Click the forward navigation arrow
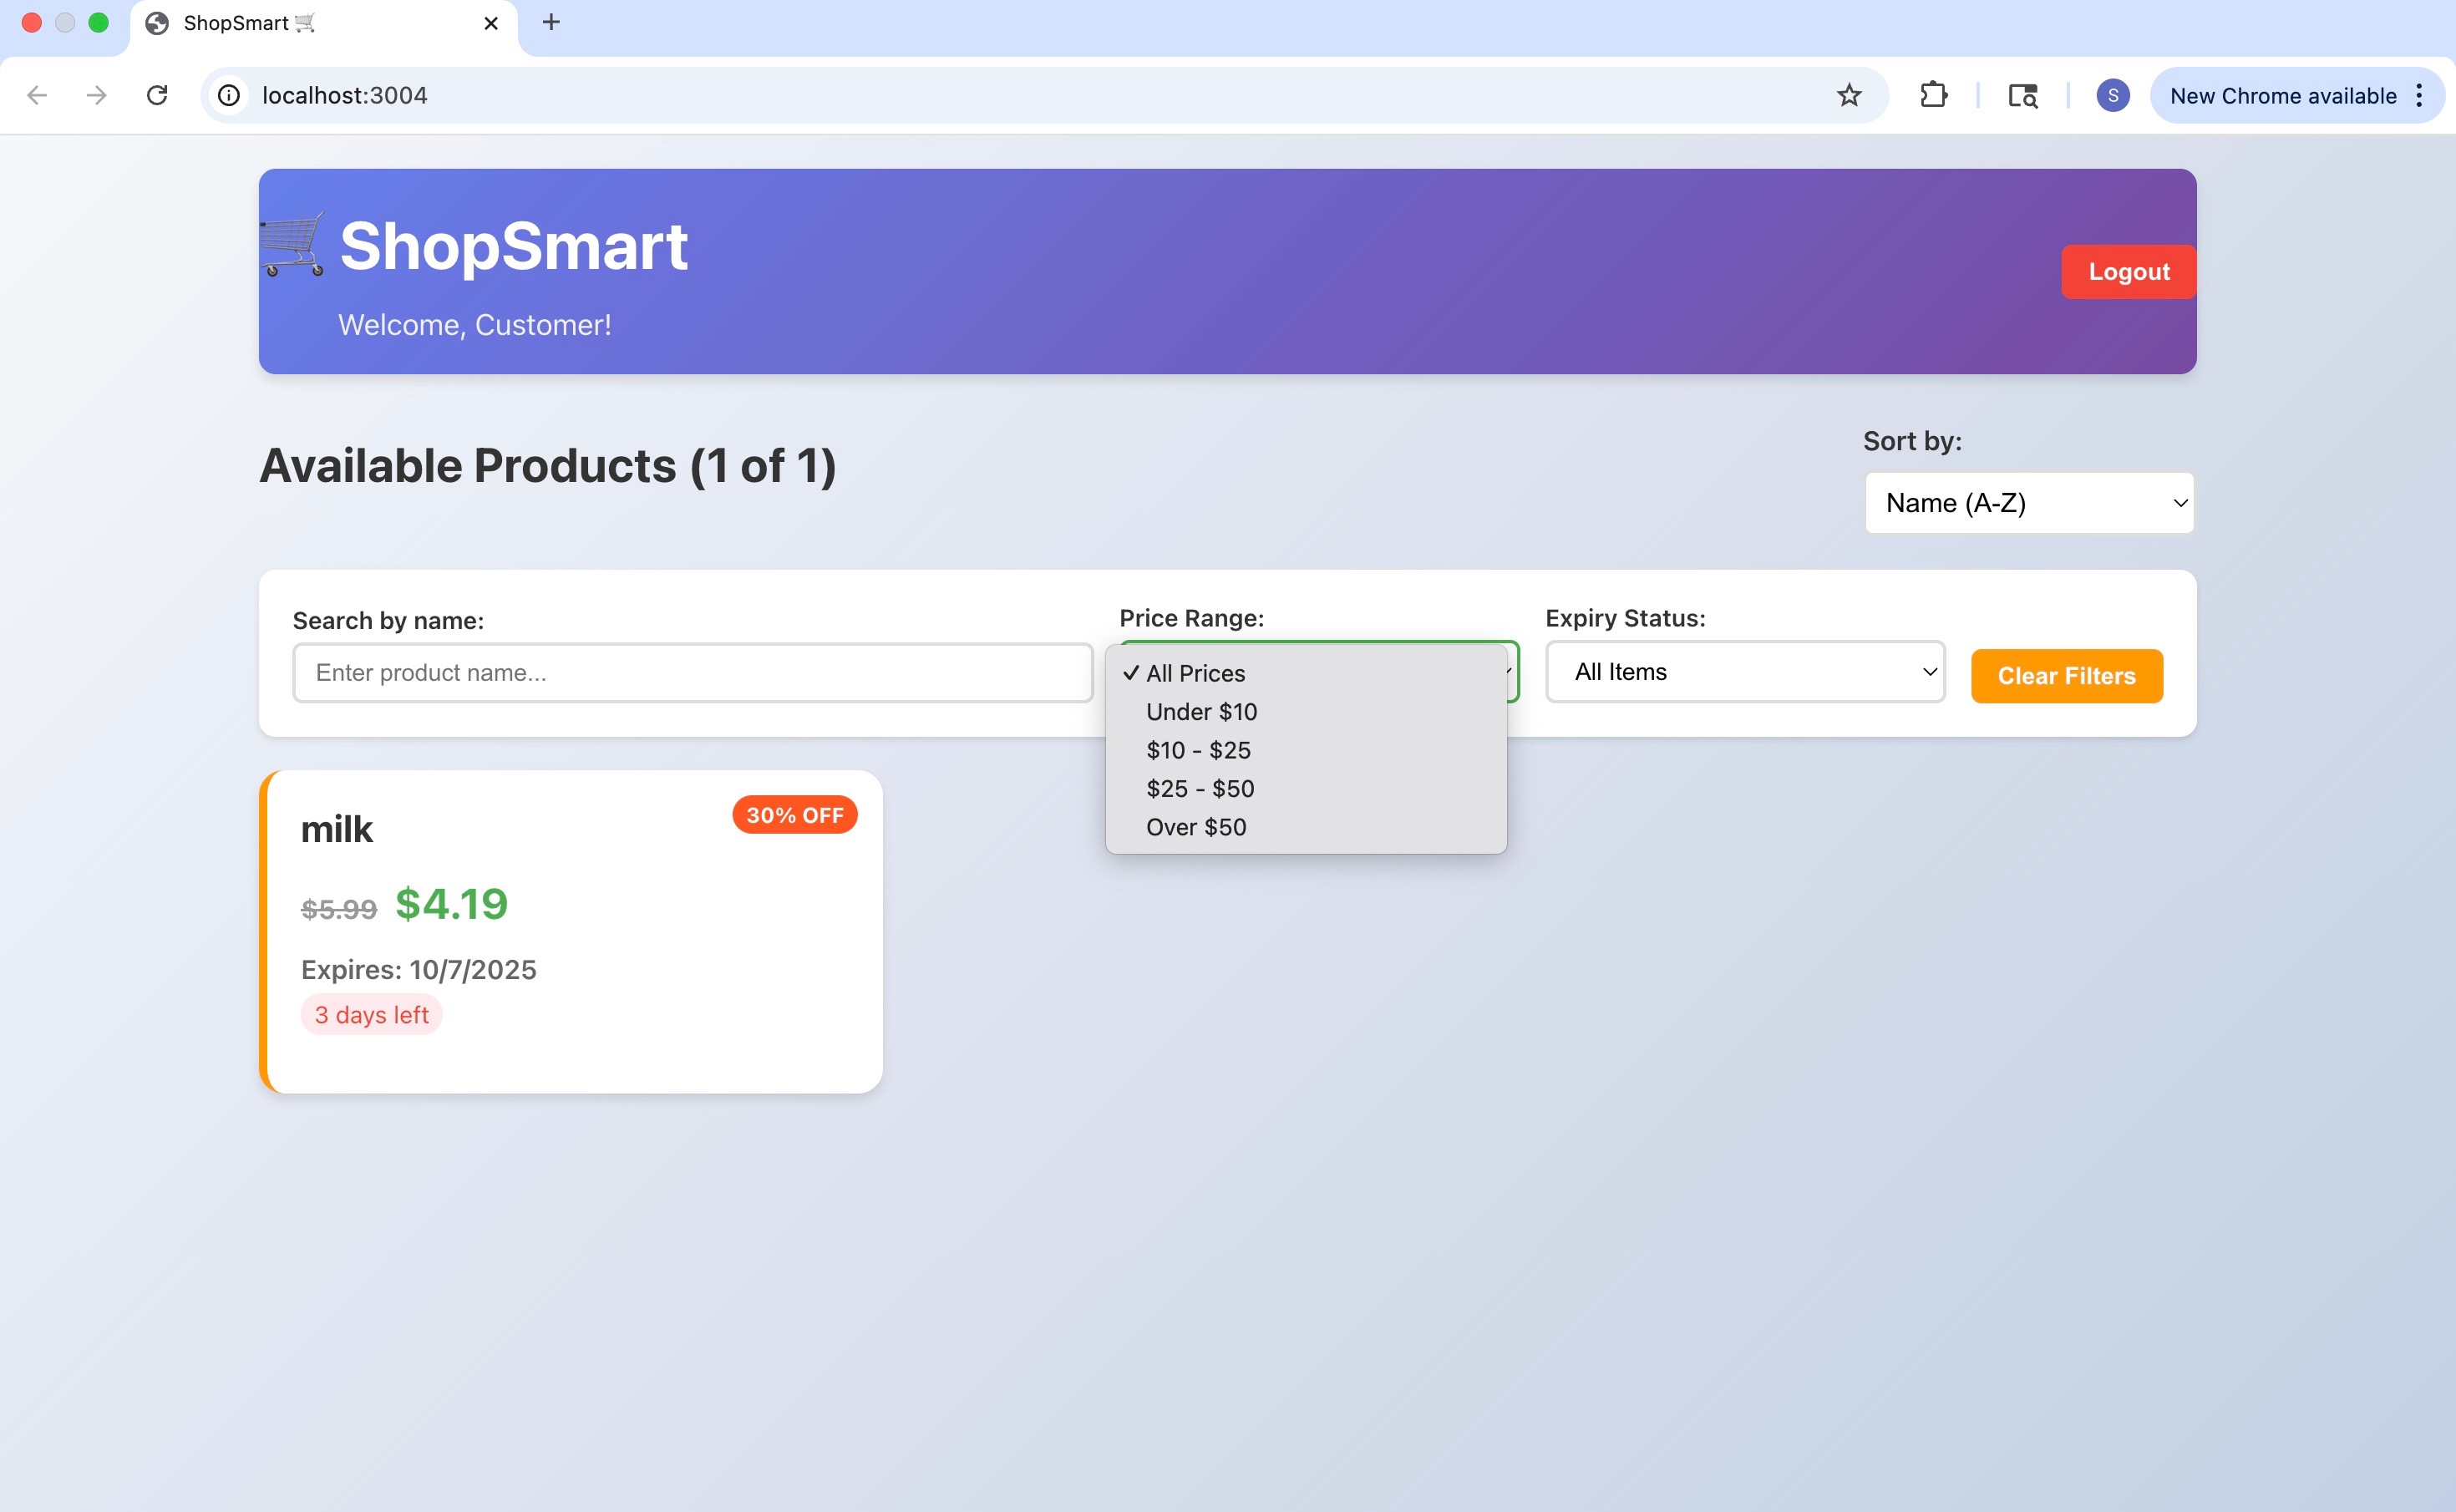2456x1512 pixels. [97, 95]
